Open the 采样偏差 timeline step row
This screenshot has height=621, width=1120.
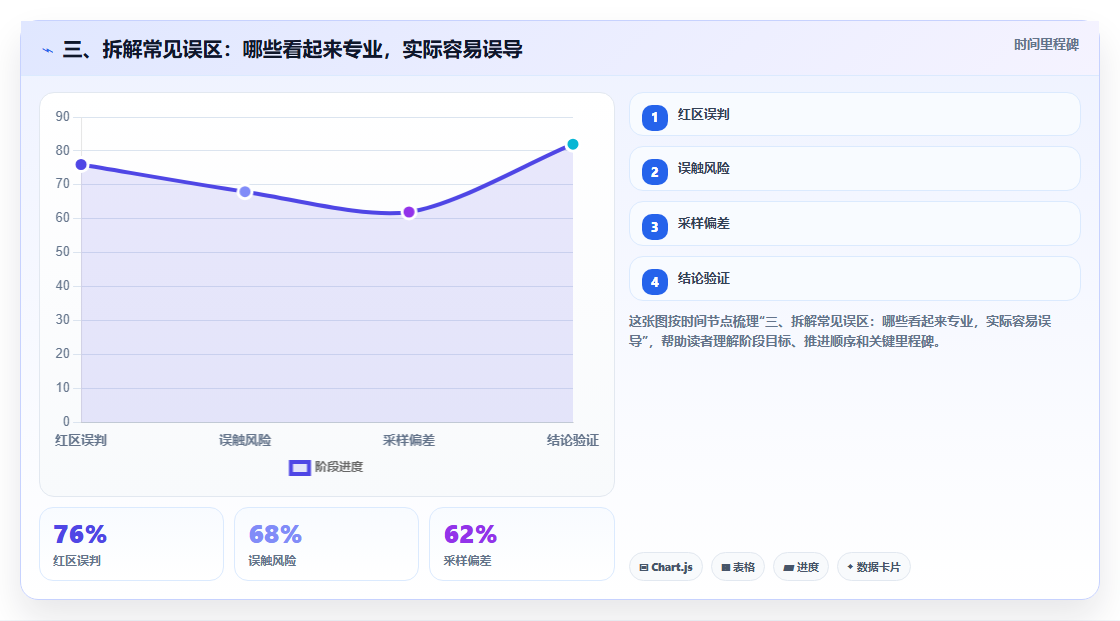854,224
